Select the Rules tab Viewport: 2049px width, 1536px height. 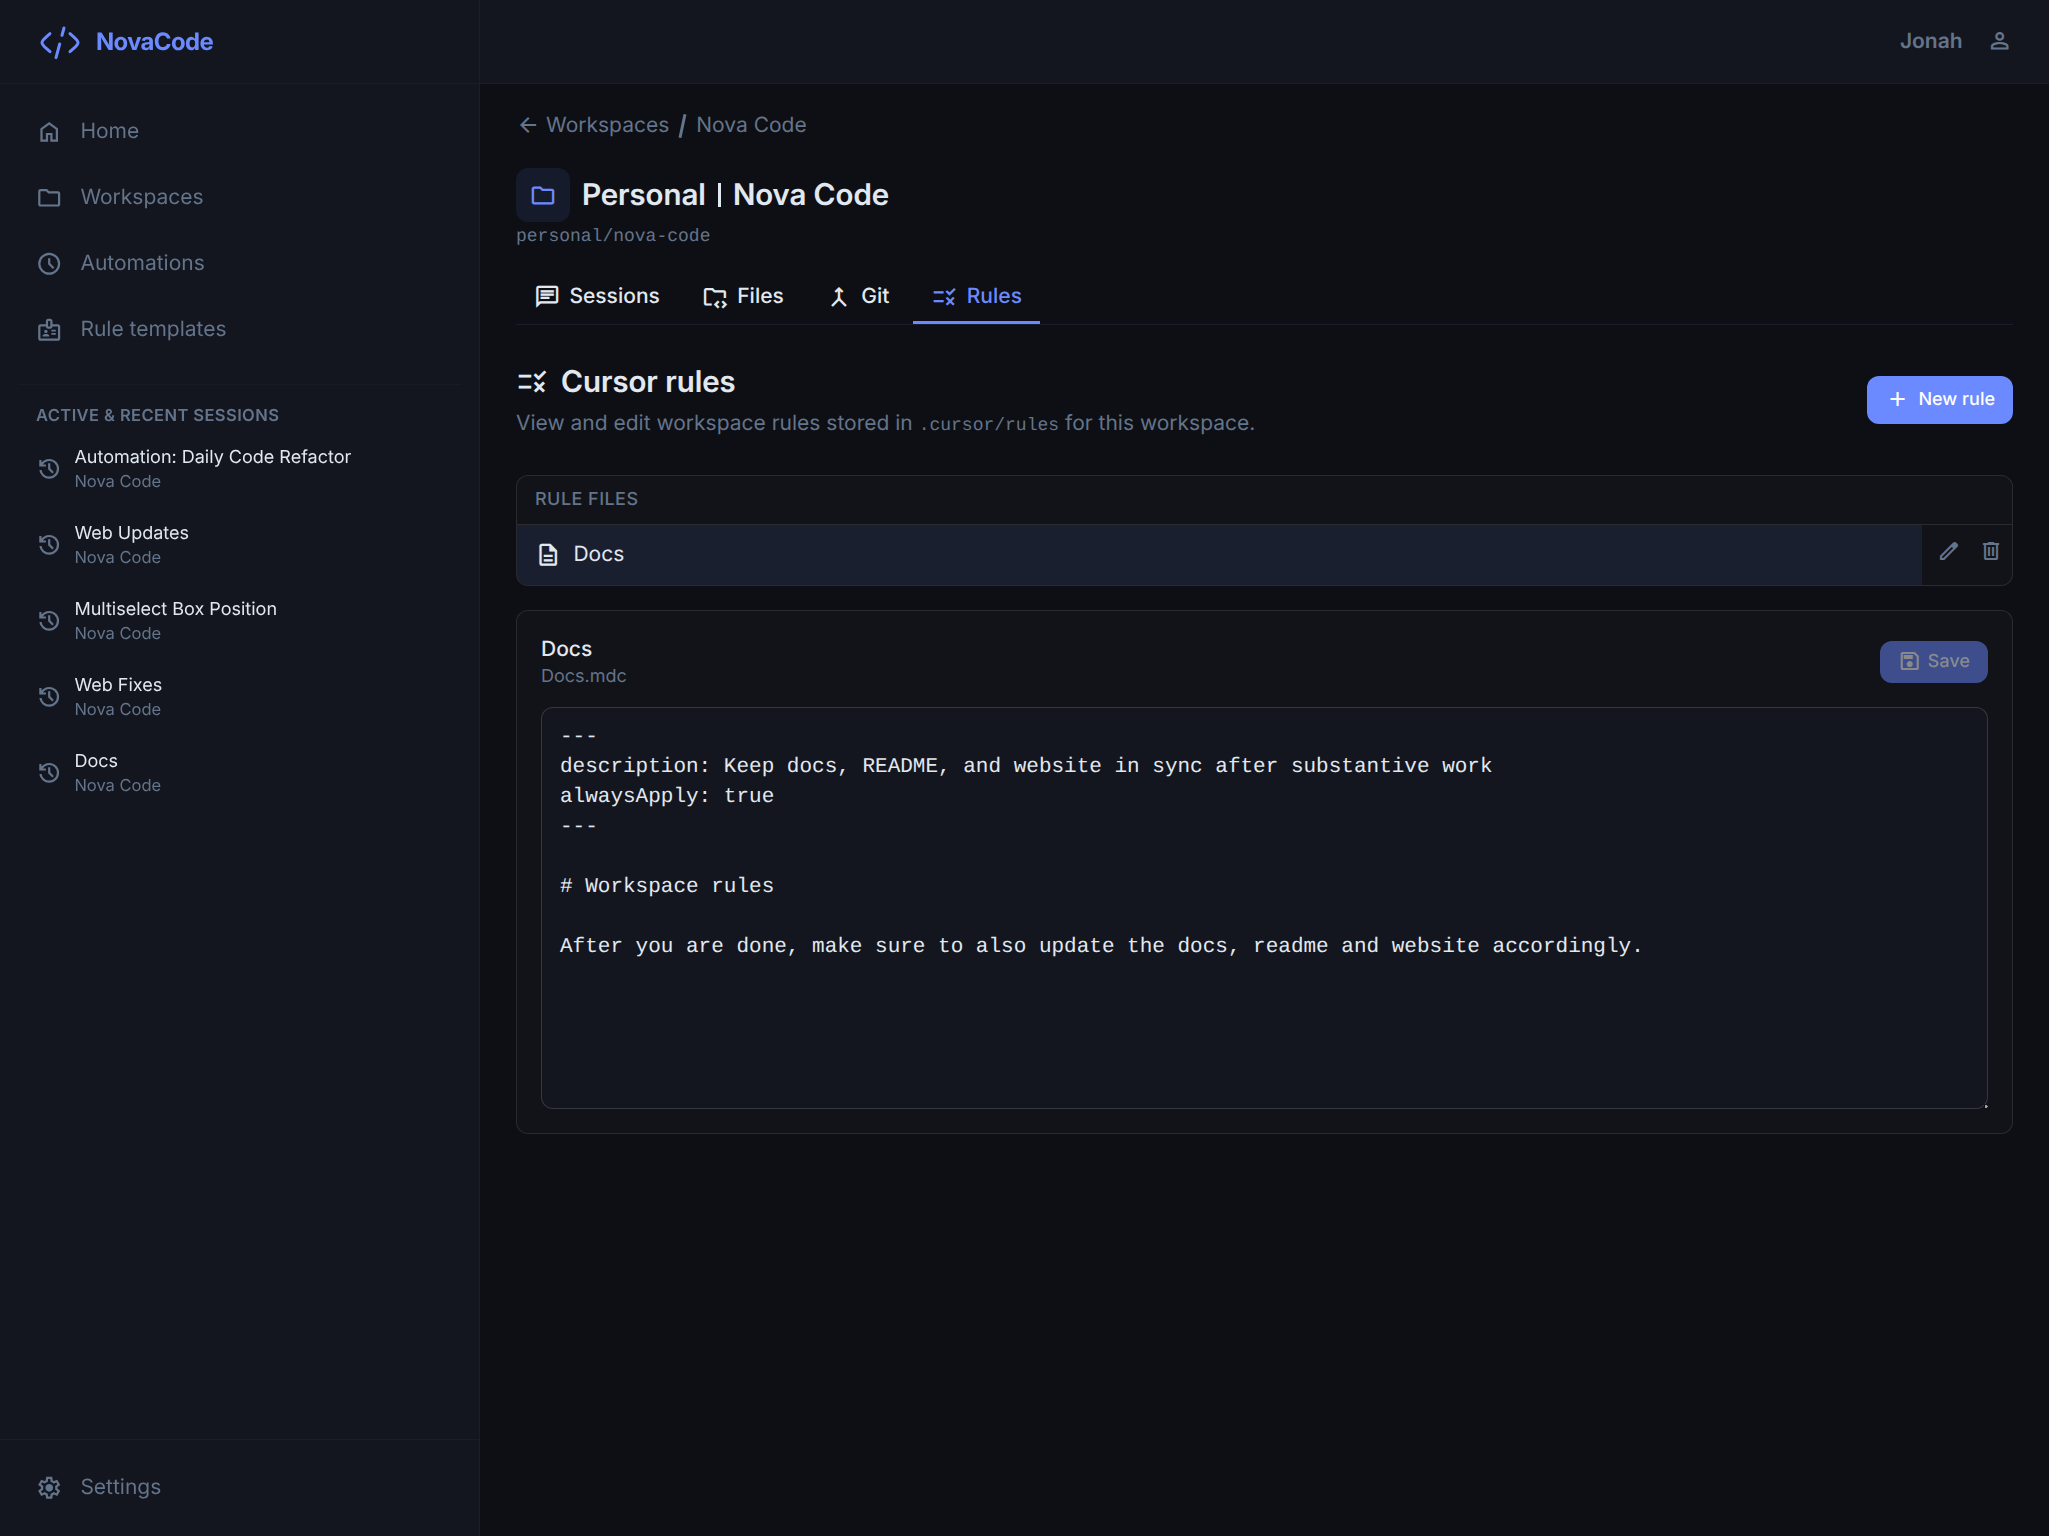click(976, 296)
